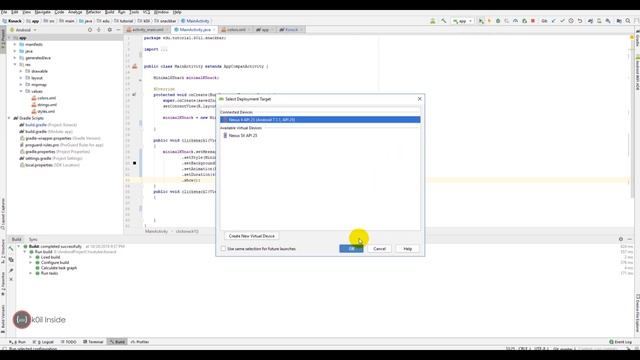Click the green Android sync icon in toolbar
Screen dimensions: 640x360
tap(433, 21)
